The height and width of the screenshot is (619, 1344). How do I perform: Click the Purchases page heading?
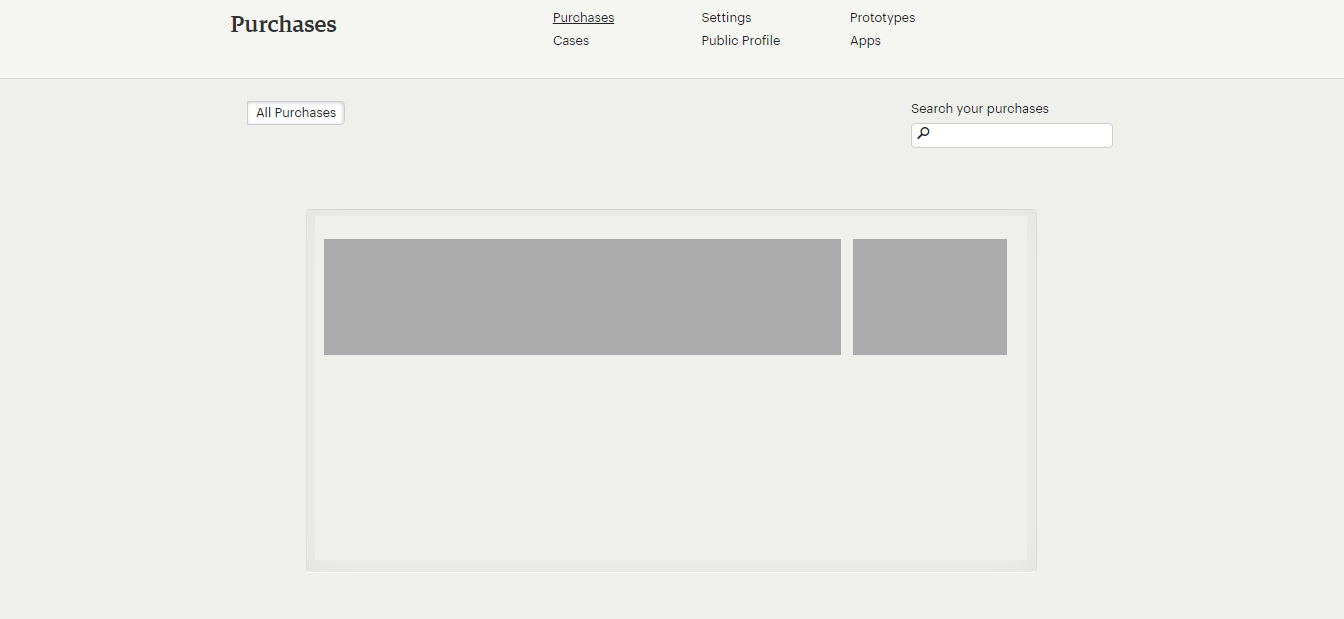[x=283, y=25]
